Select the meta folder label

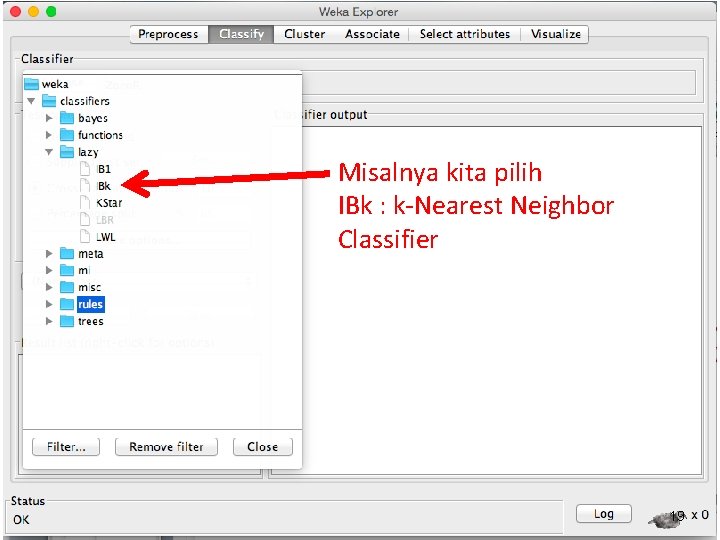[90, 254]
